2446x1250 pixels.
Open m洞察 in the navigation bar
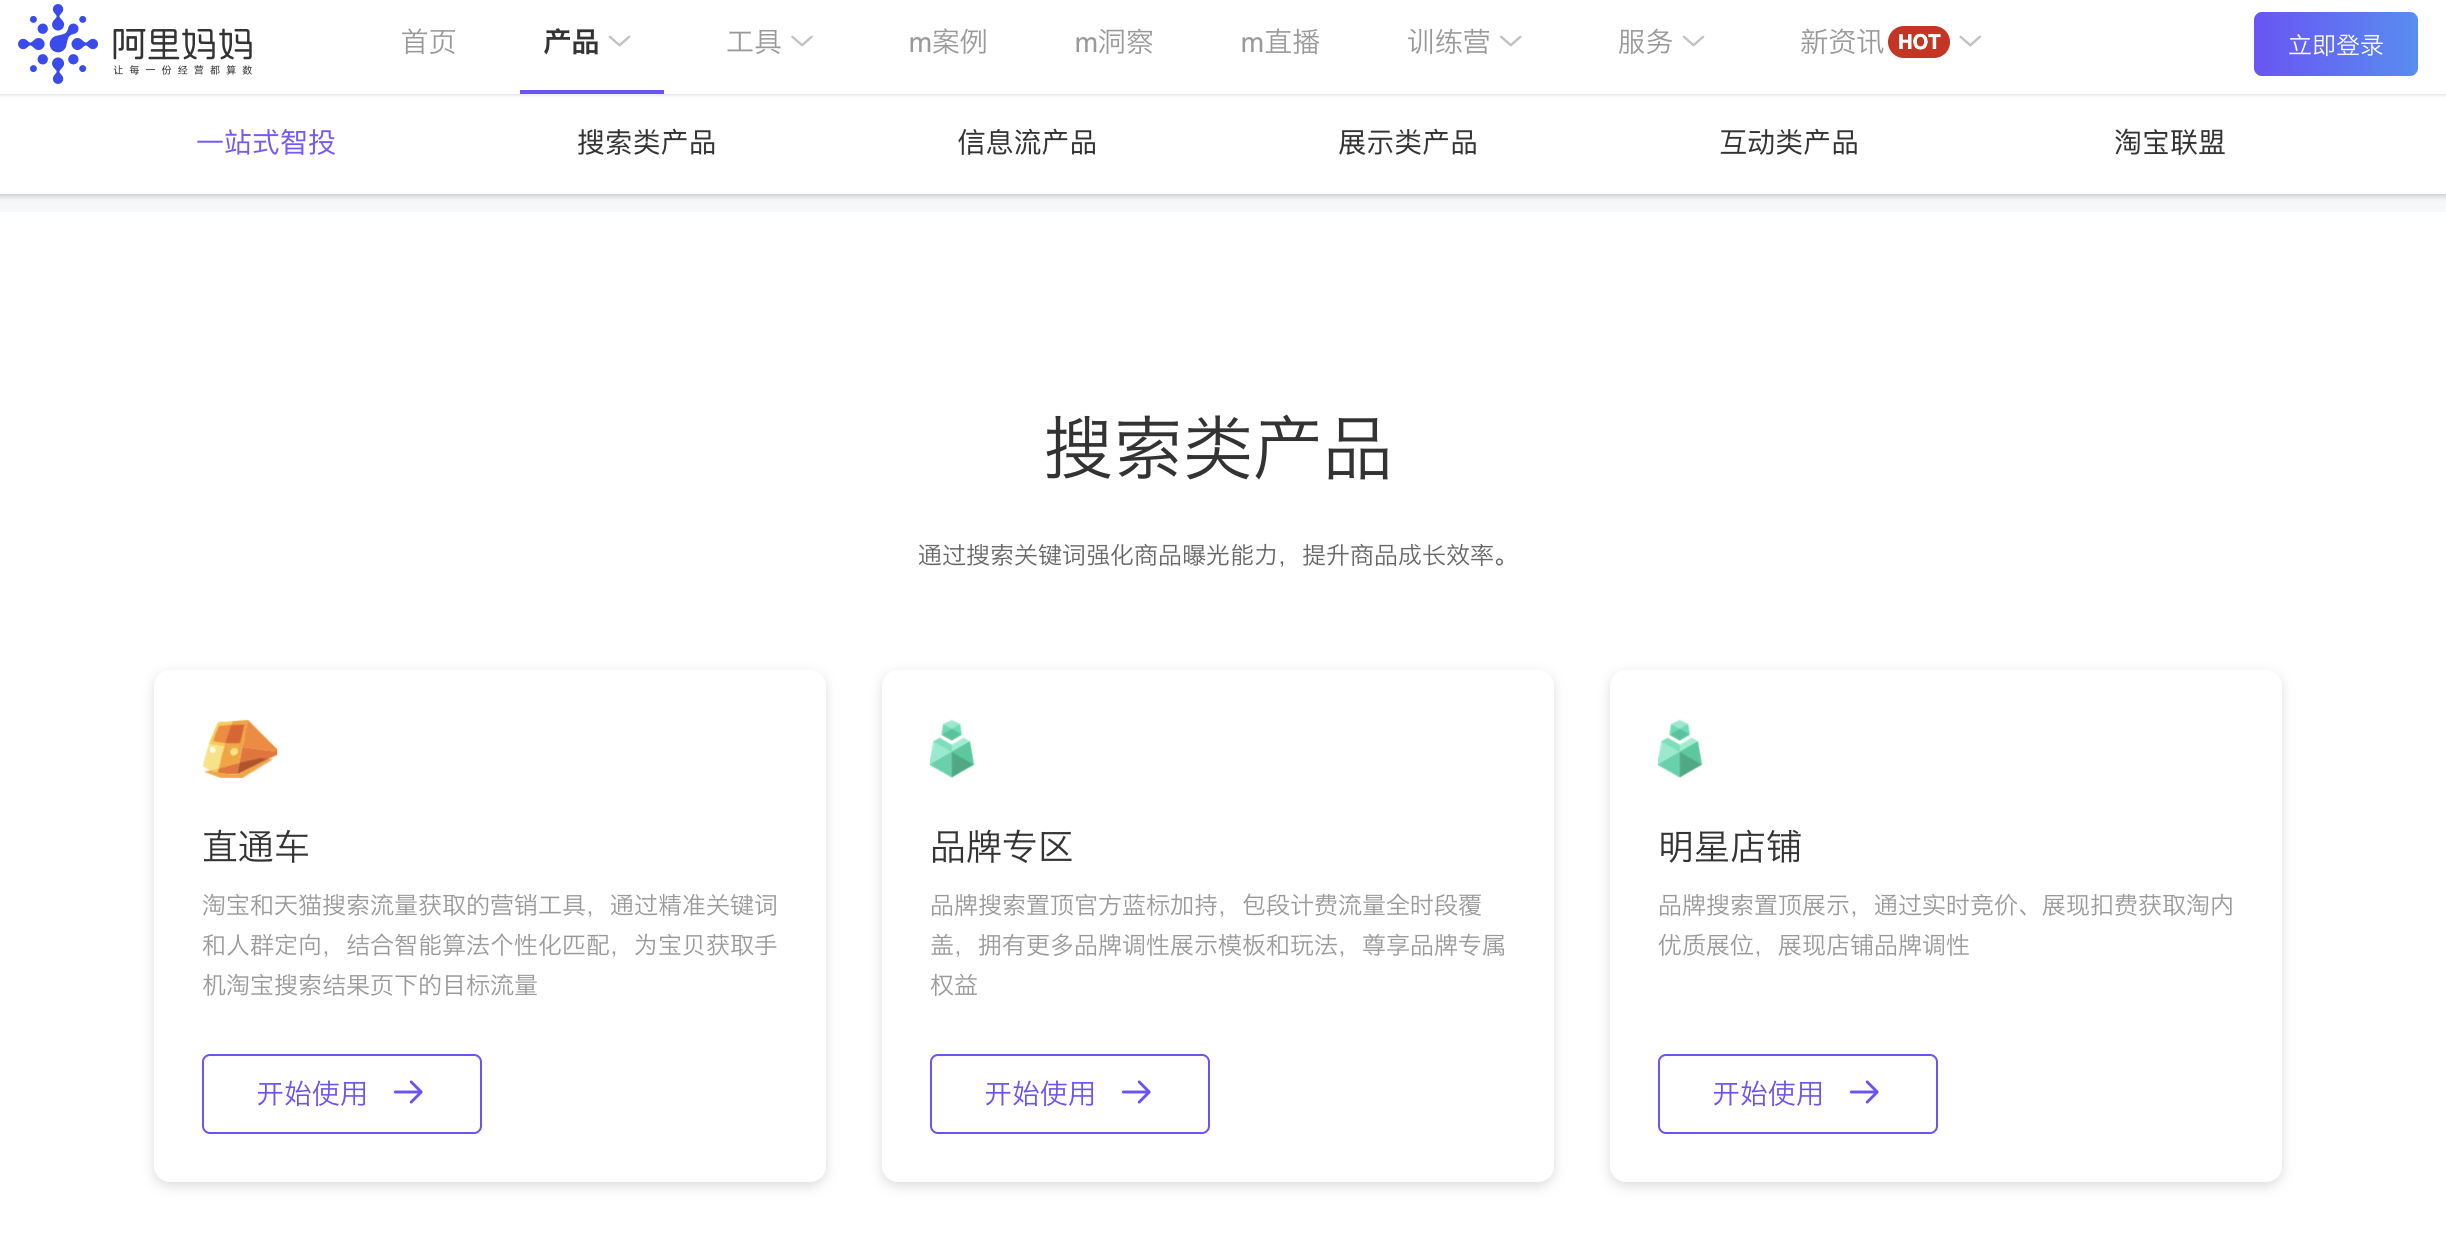[1113, 42]
